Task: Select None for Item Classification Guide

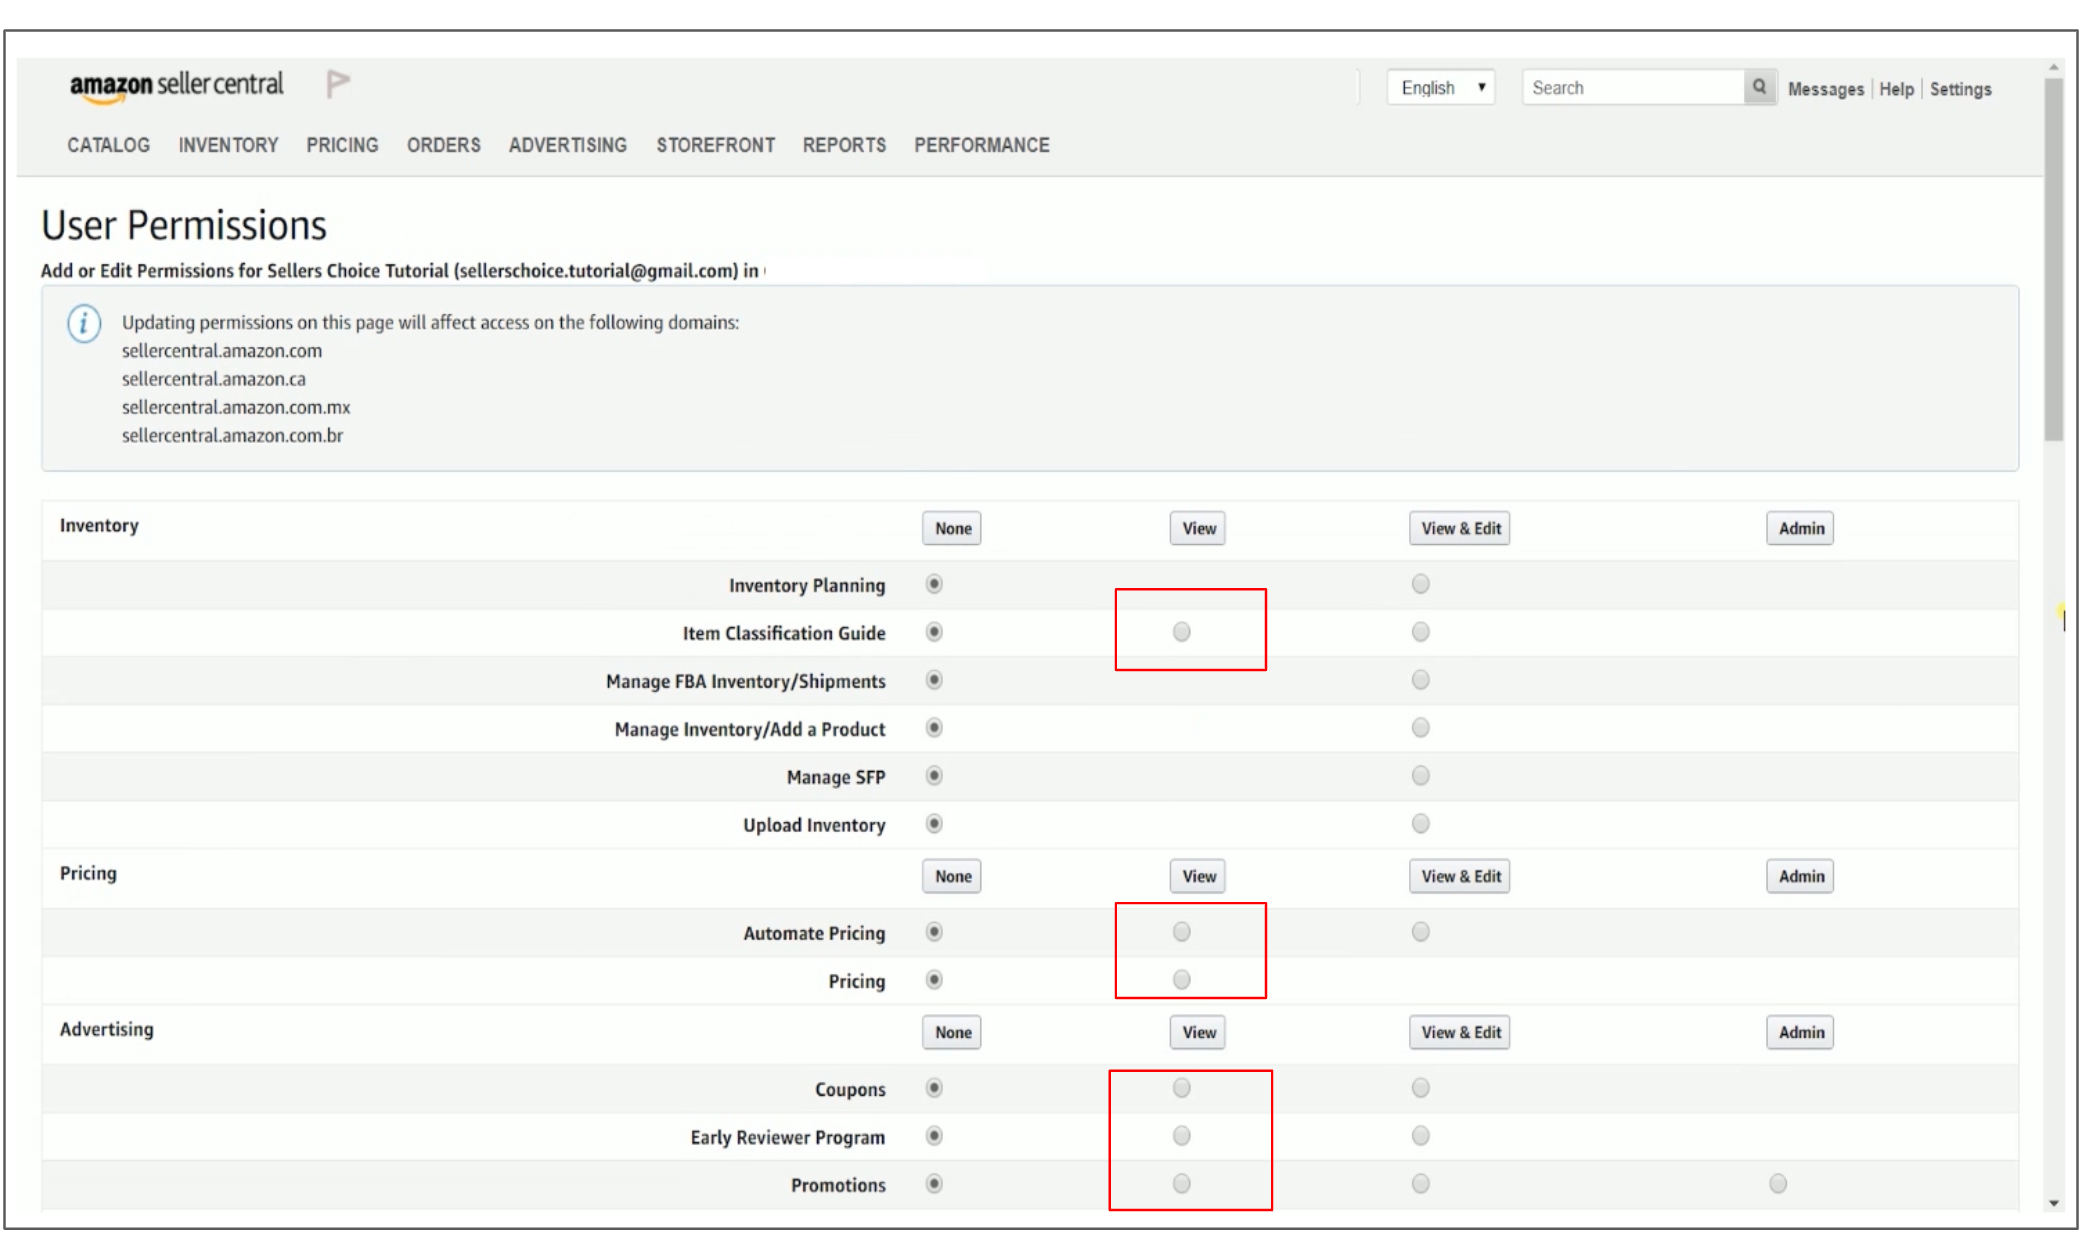Action: click(x=934, y=632)
